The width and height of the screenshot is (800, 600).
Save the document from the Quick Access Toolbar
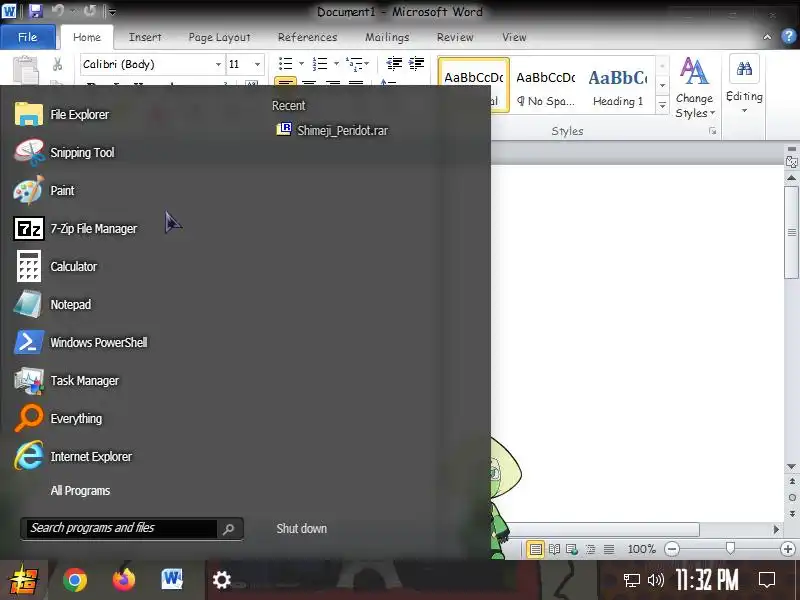(x=35, y=11)
